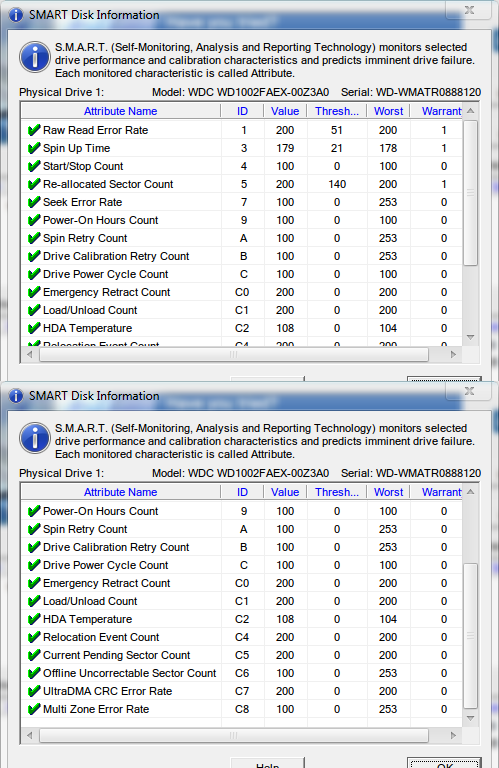
Task: Click the check icon beside UltraDMA CRC Error Rate
Action: click(x=34, y=691)
